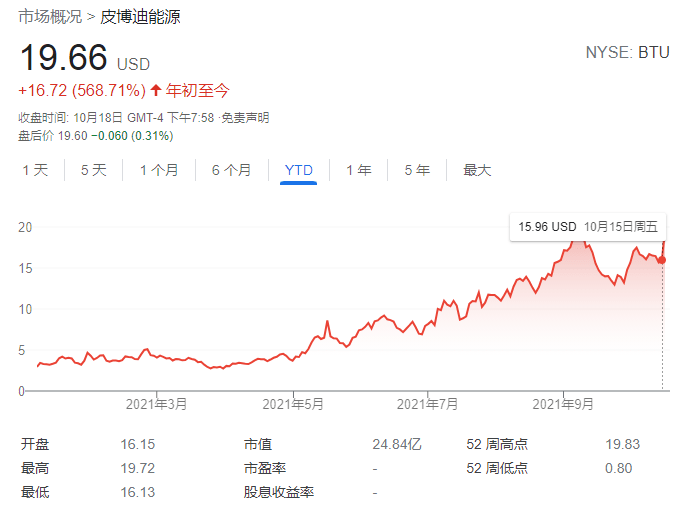Click the 最高 value 19.72
This screenshot has width=690, height=512.
tap(138, 468)
